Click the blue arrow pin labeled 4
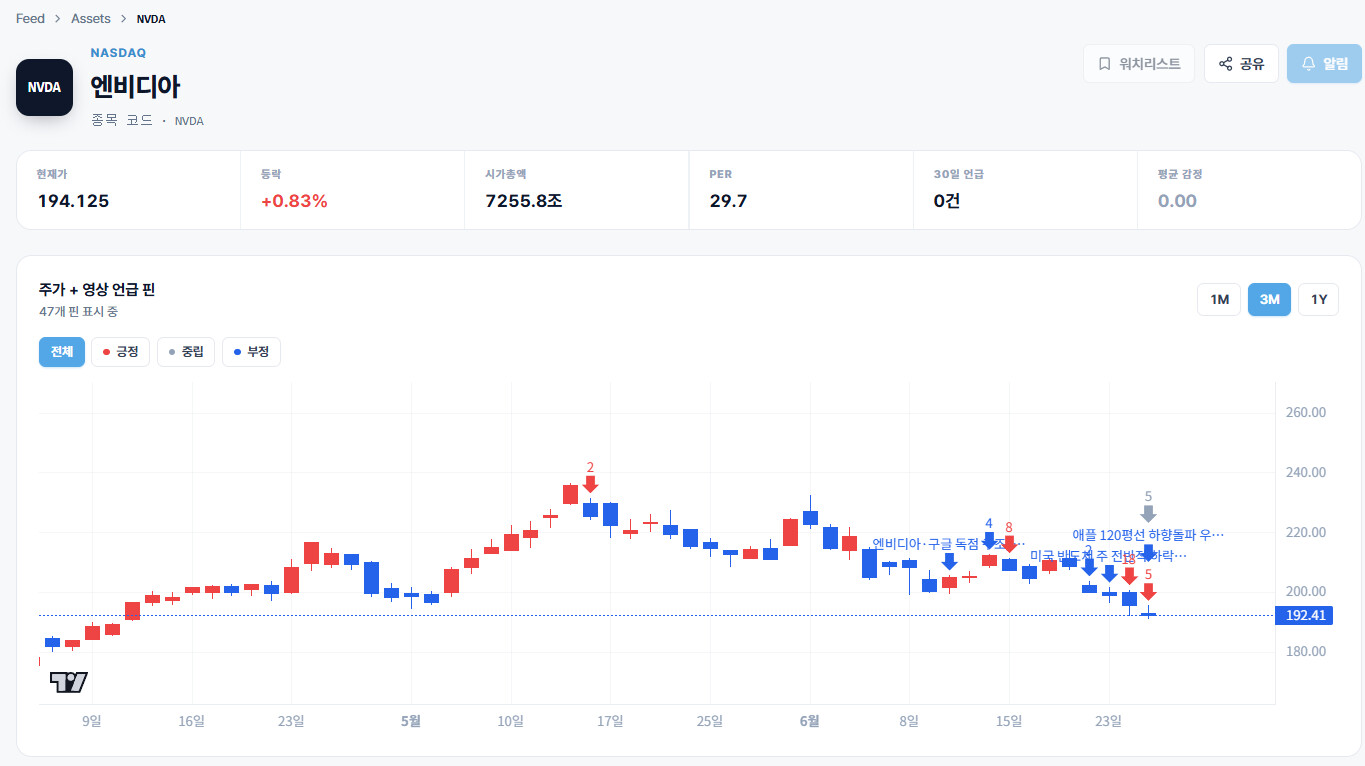This screenshot has width=1365, height=766. (x=989, y=540)
